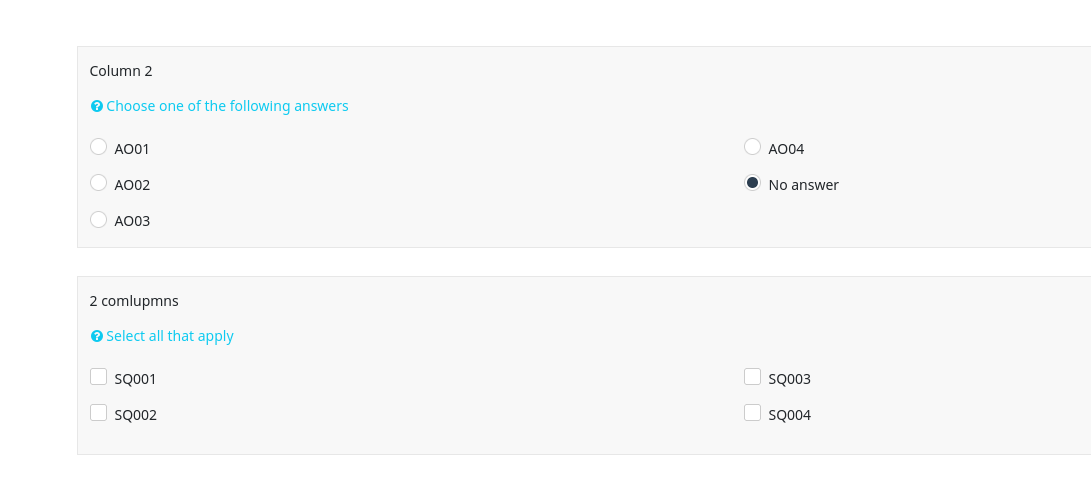Viewport: 1091px width, 503px height.
Task: Select the AO01 radio button
Action: pyautogui.click(x=98, y=147)
